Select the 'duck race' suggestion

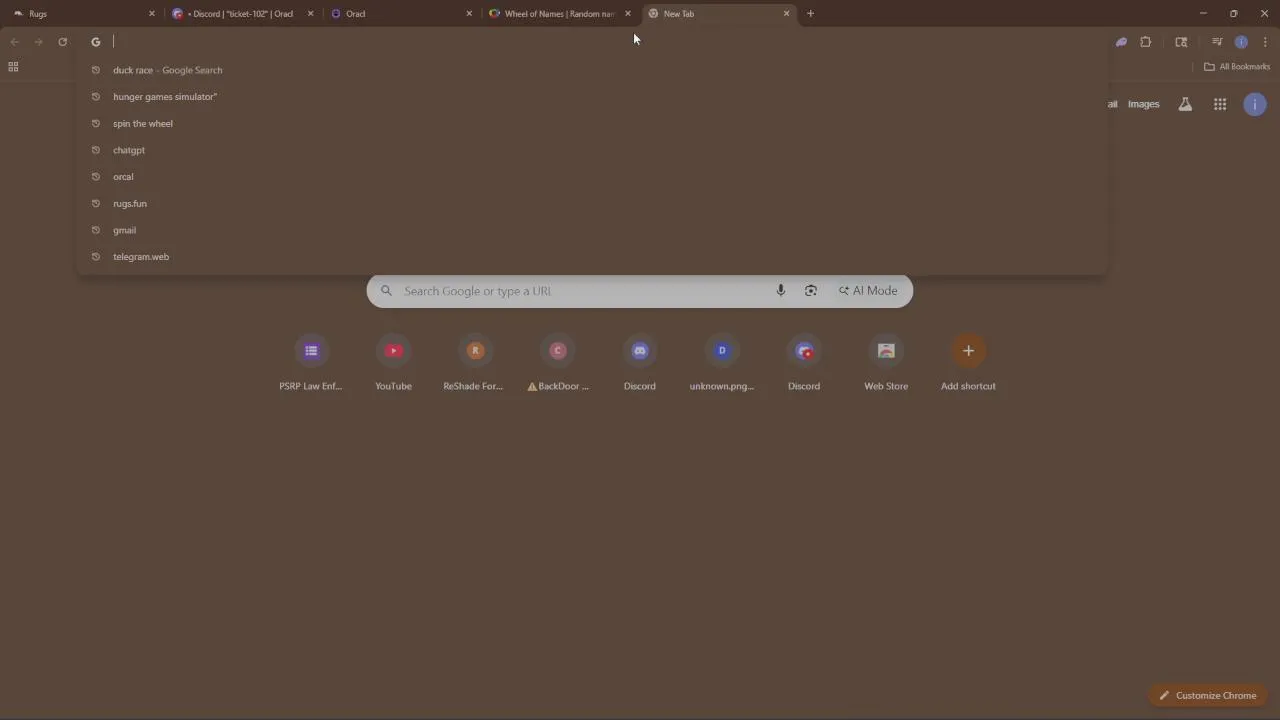click(x=592, y=70)
